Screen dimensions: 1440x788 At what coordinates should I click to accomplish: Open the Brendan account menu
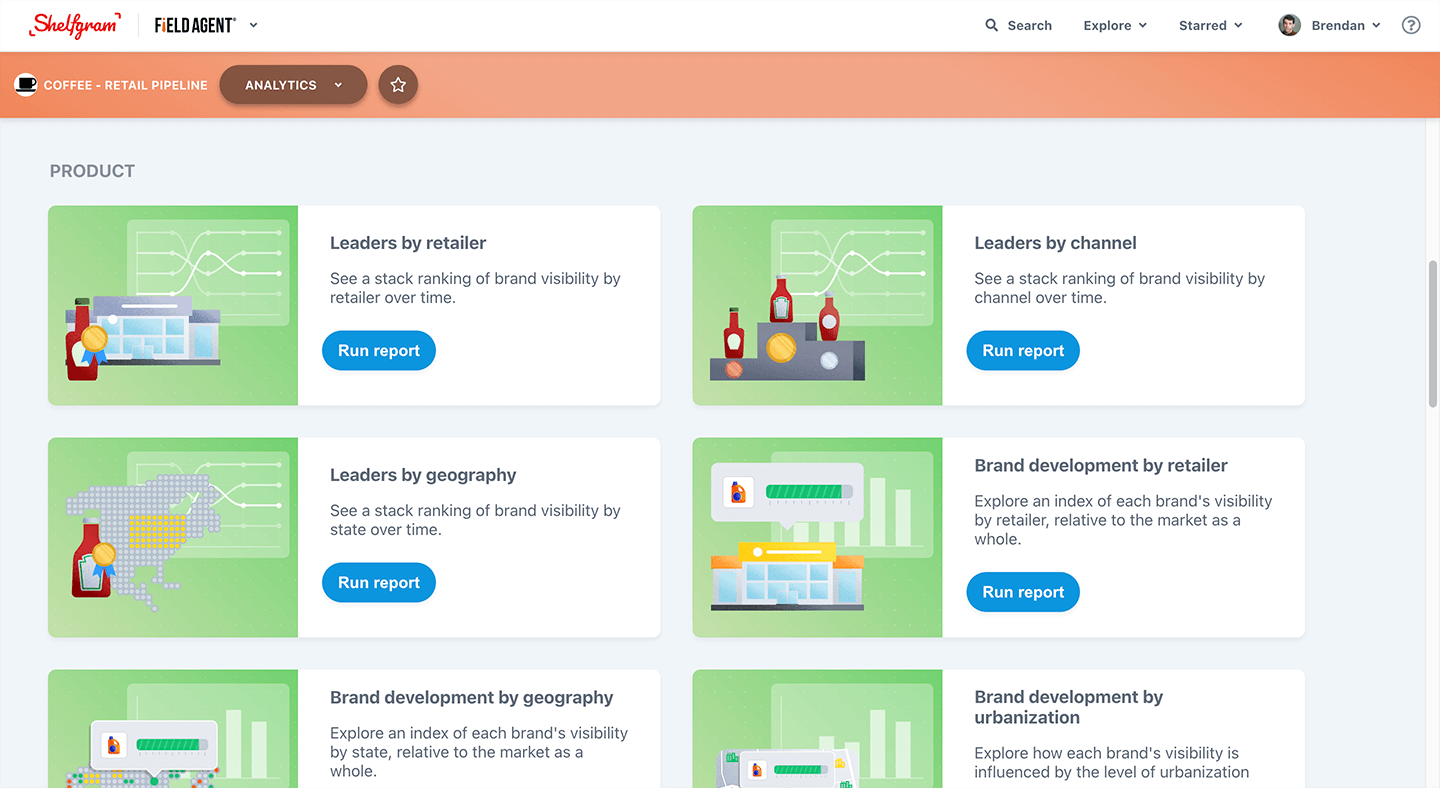(x=1329, y=25)
